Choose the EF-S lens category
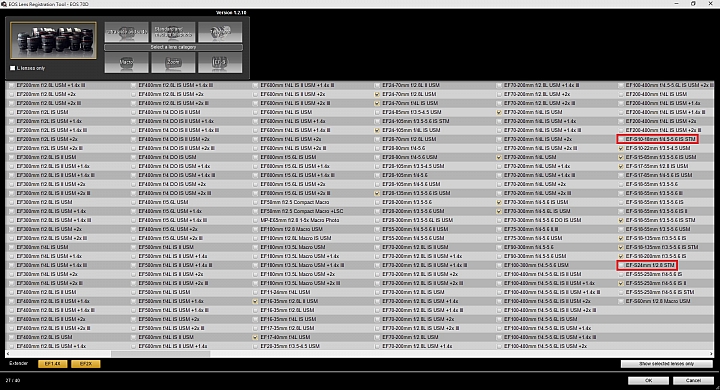The width and height of the screenshot is (720, 390). click(x=220, y=62)
